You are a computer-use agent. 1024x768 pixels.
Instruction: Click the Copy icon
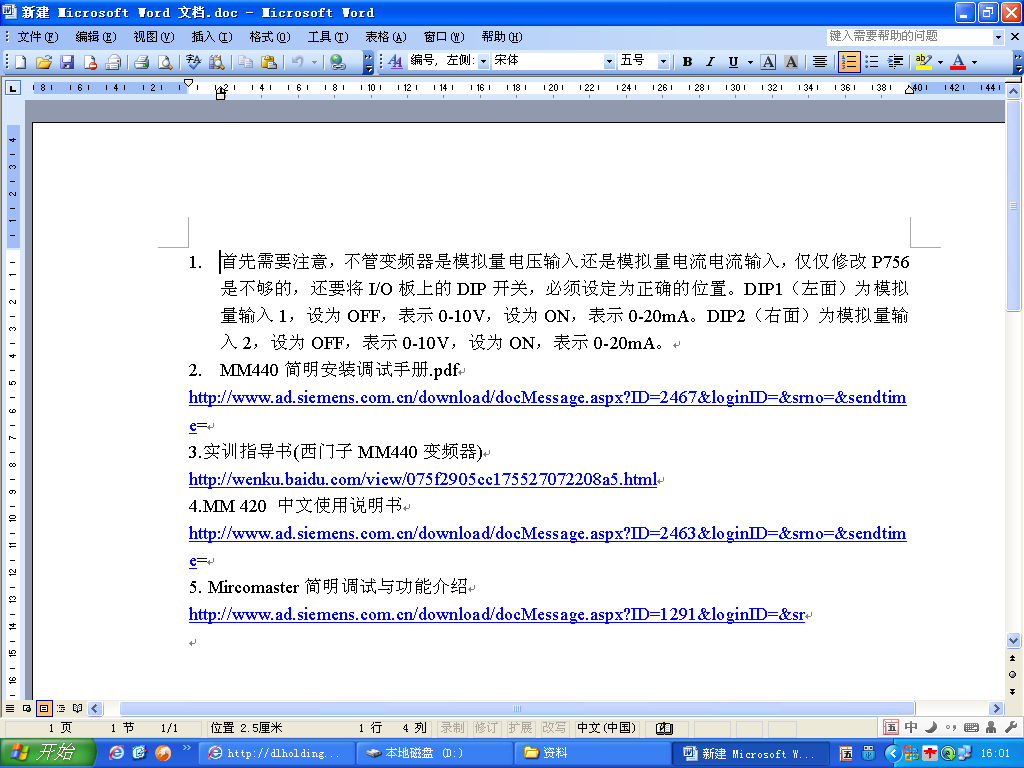245,62
